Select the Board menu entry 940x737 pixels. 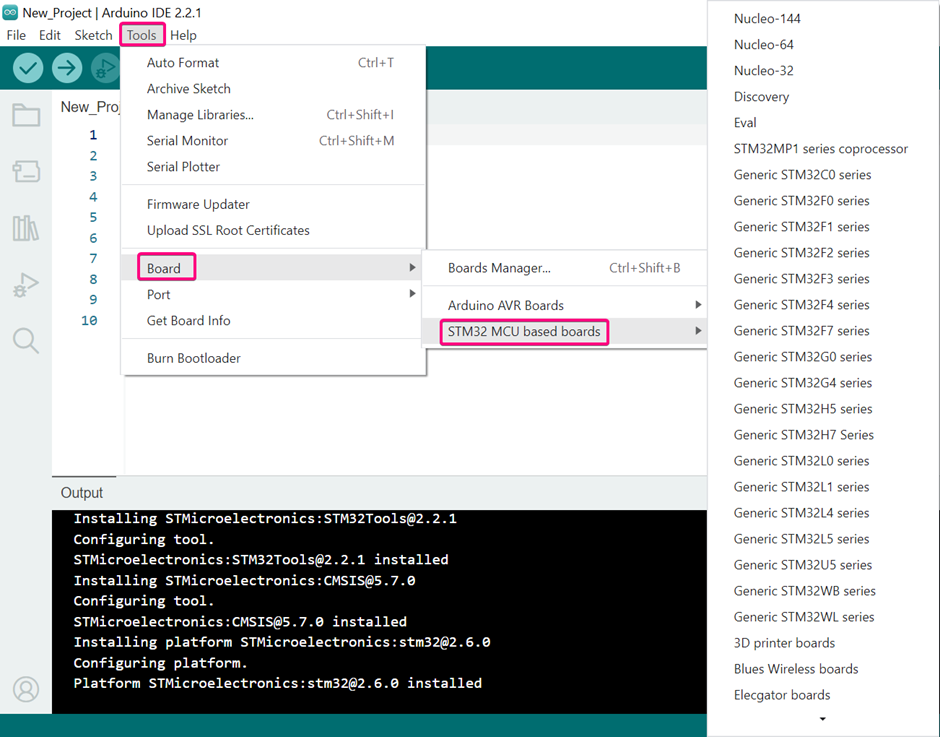coord(273,268)
